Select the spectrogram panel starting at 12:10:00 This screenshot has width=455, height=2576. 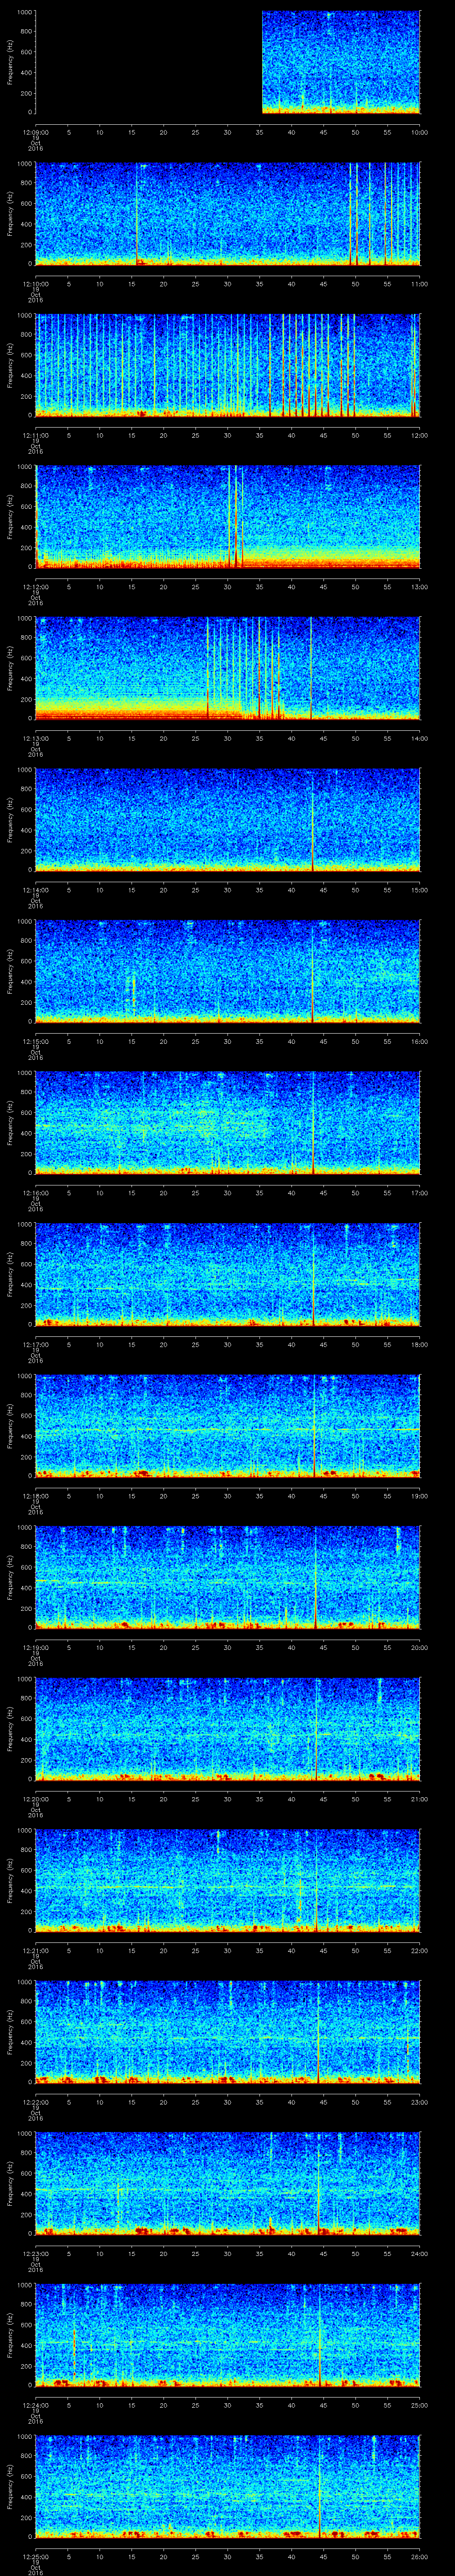[x=228, y=213]
